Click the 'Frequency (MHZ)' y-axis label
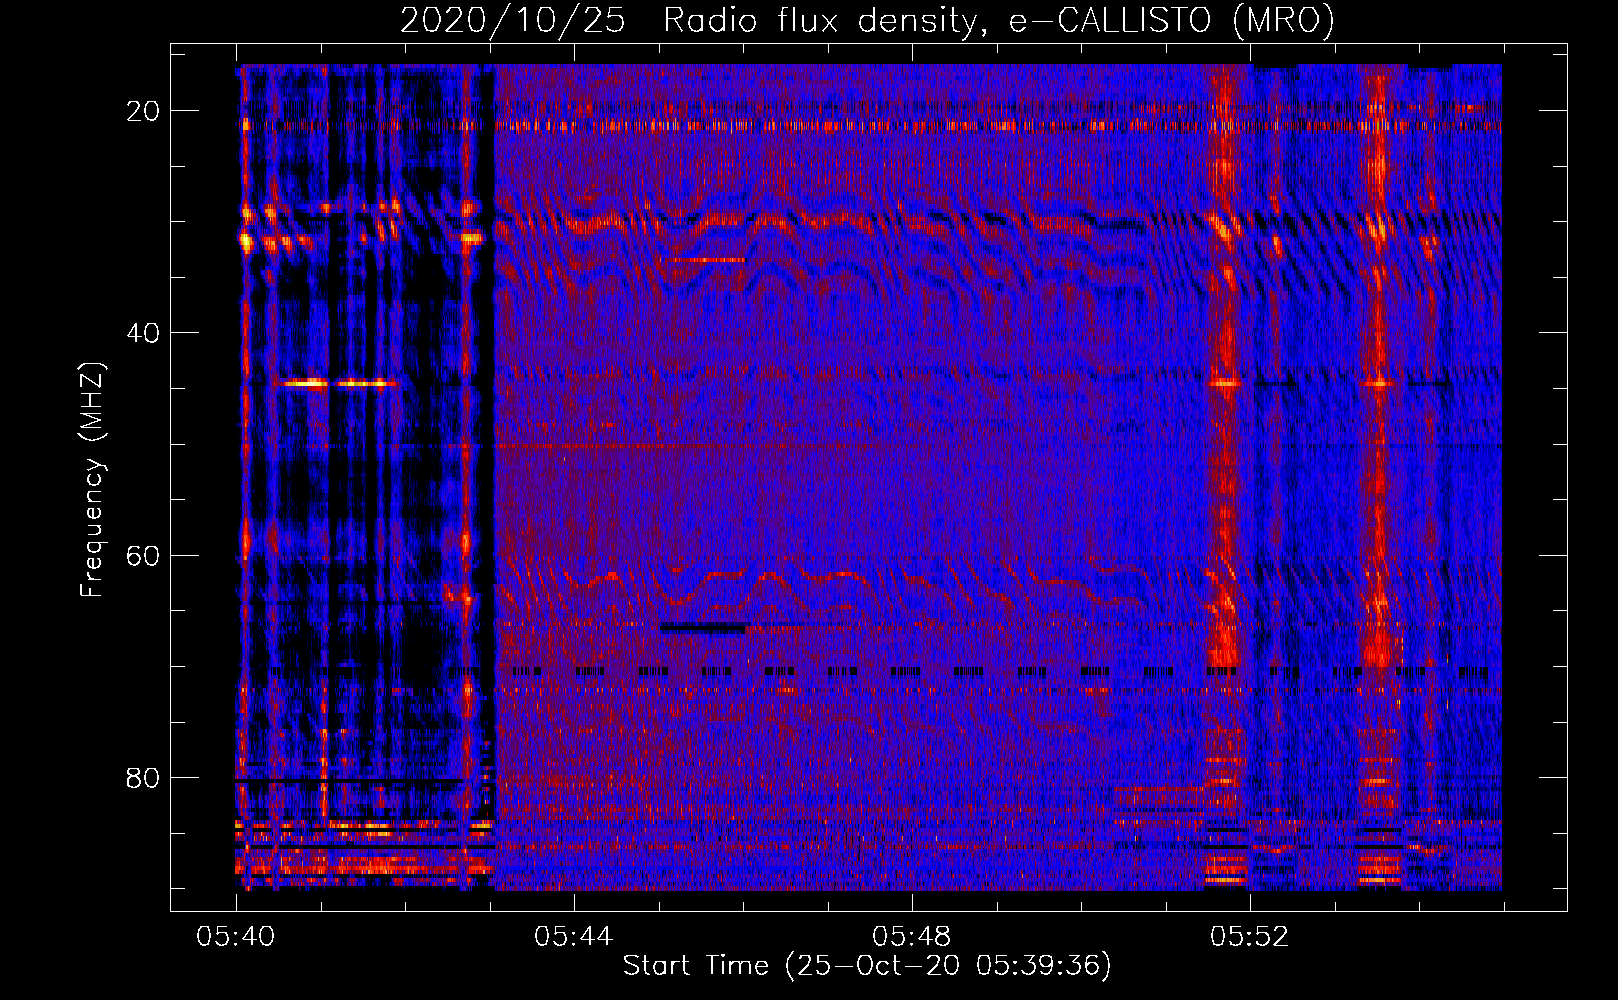The height and width of the screenshot is (1000, 1618). click(92, 480)
